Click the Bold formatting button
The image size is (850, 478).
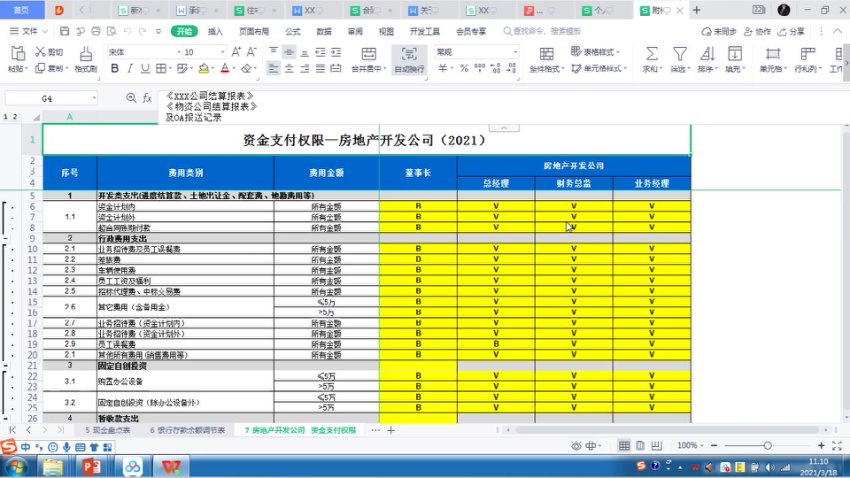[x=115, y=69]
